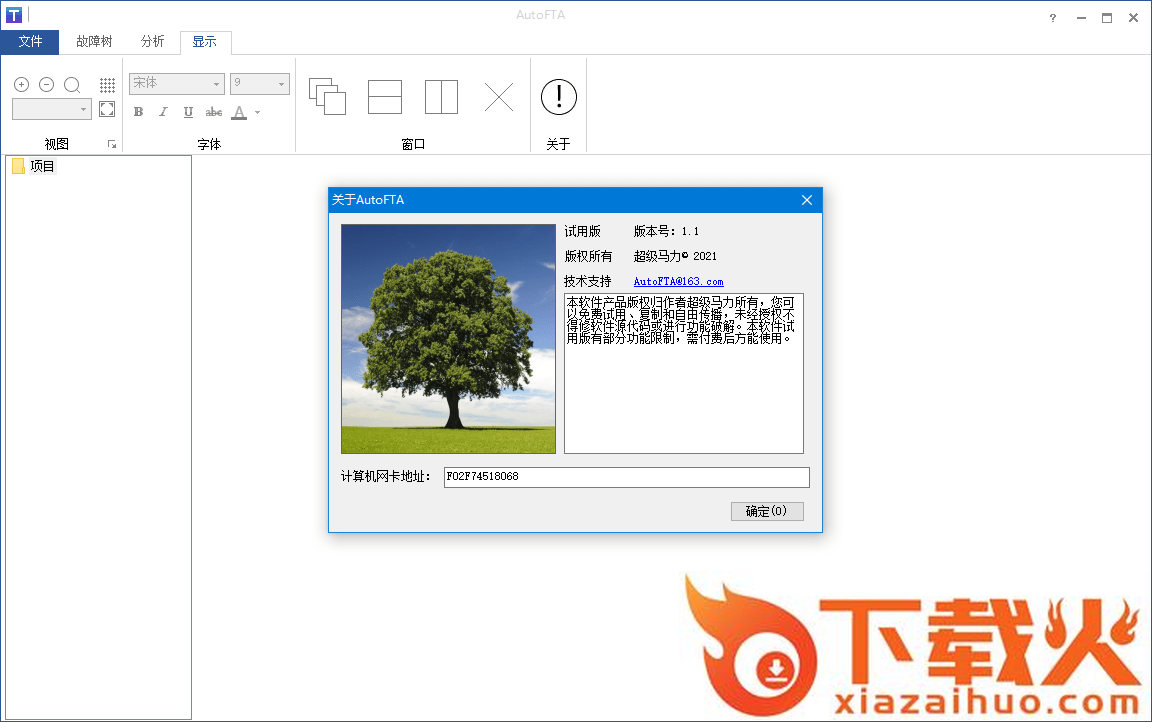Click the magnifier zoom tool icon
This screenshot has width=1152, height=722.
pyautogui.click(x=72, y=85)
